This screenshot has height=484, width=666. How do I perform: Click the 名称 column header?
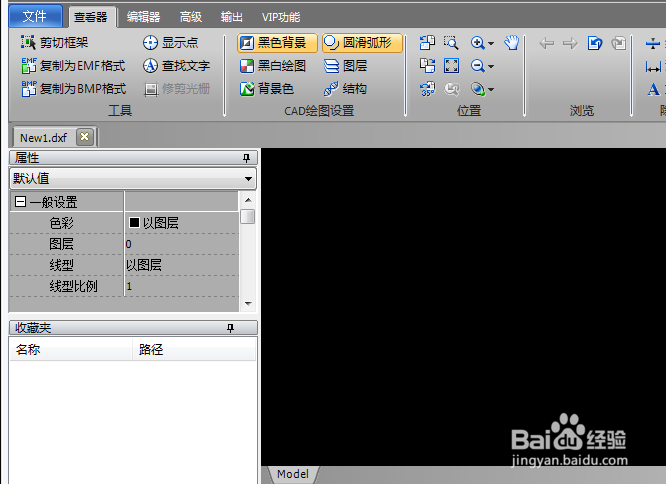point(71,349)
